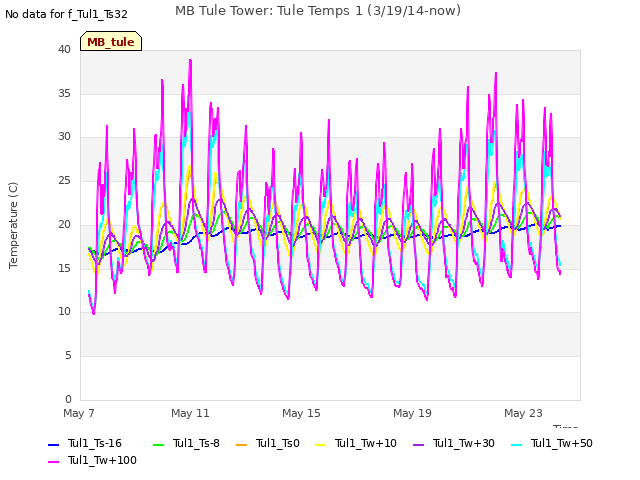Click the green Tul1_Ts-8 legend swatch
This screenshot has height=480, width=640.
(158, 444)
